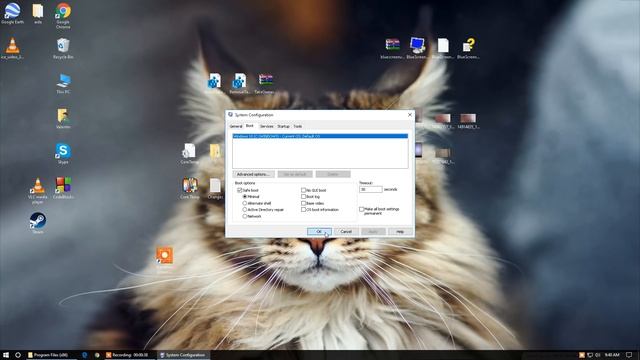Click the Advanced options button
The image size is (640, 360).
pos(253,174)
